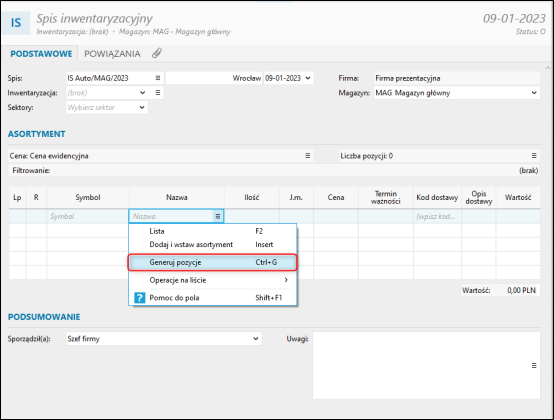The width and height of the screenshot is (554, 420).
Task: Expand the Sektory dropdown
Action: tap(142, 107)
